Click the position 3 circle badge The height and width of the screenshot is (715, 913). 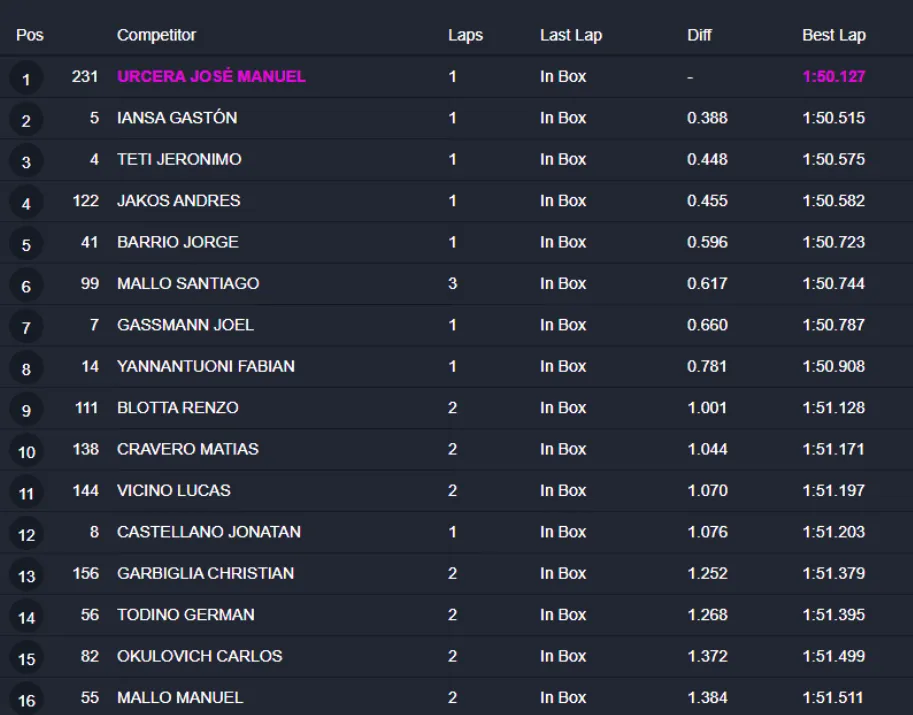pos(26,162)
